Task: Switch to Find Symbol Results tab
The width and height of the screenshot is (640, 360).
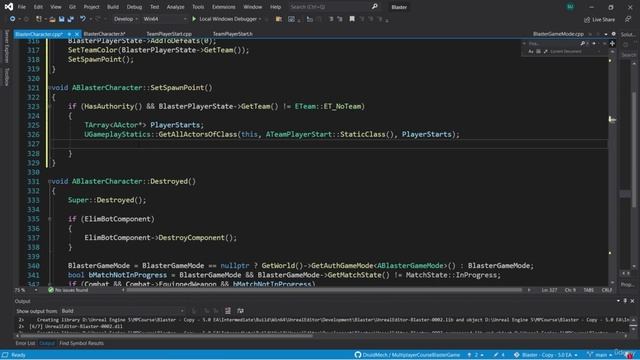Action: click(82, 343)
